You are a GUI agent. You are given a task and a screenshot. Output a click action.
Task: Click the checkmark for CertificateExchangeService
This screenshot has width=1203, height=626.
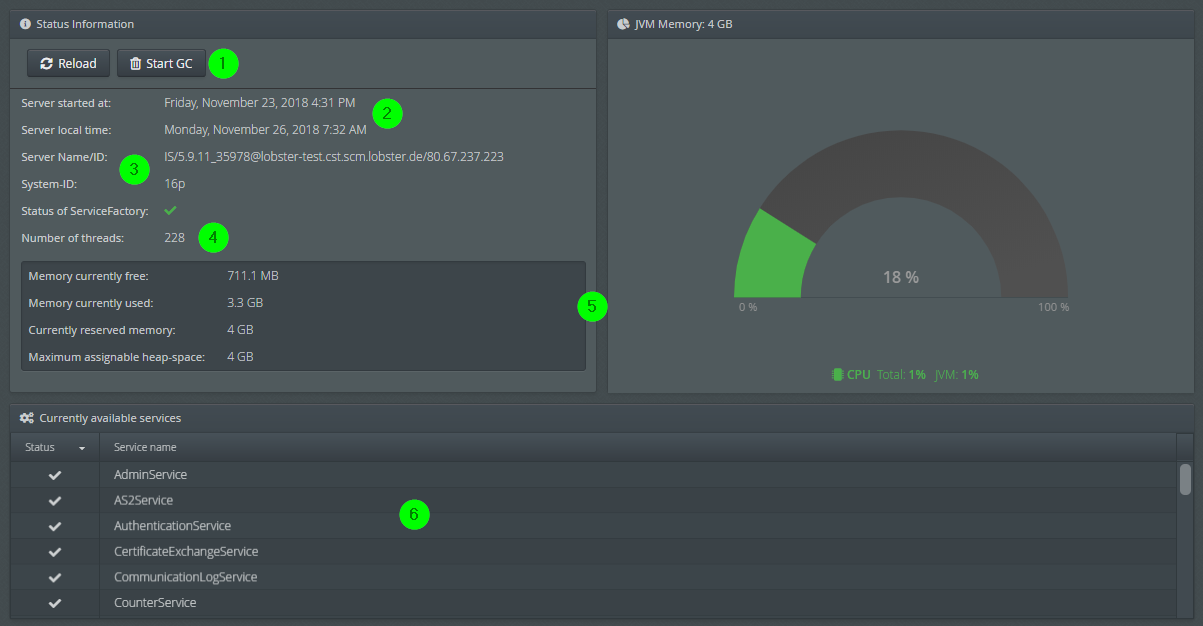click(x=55, y=552)
